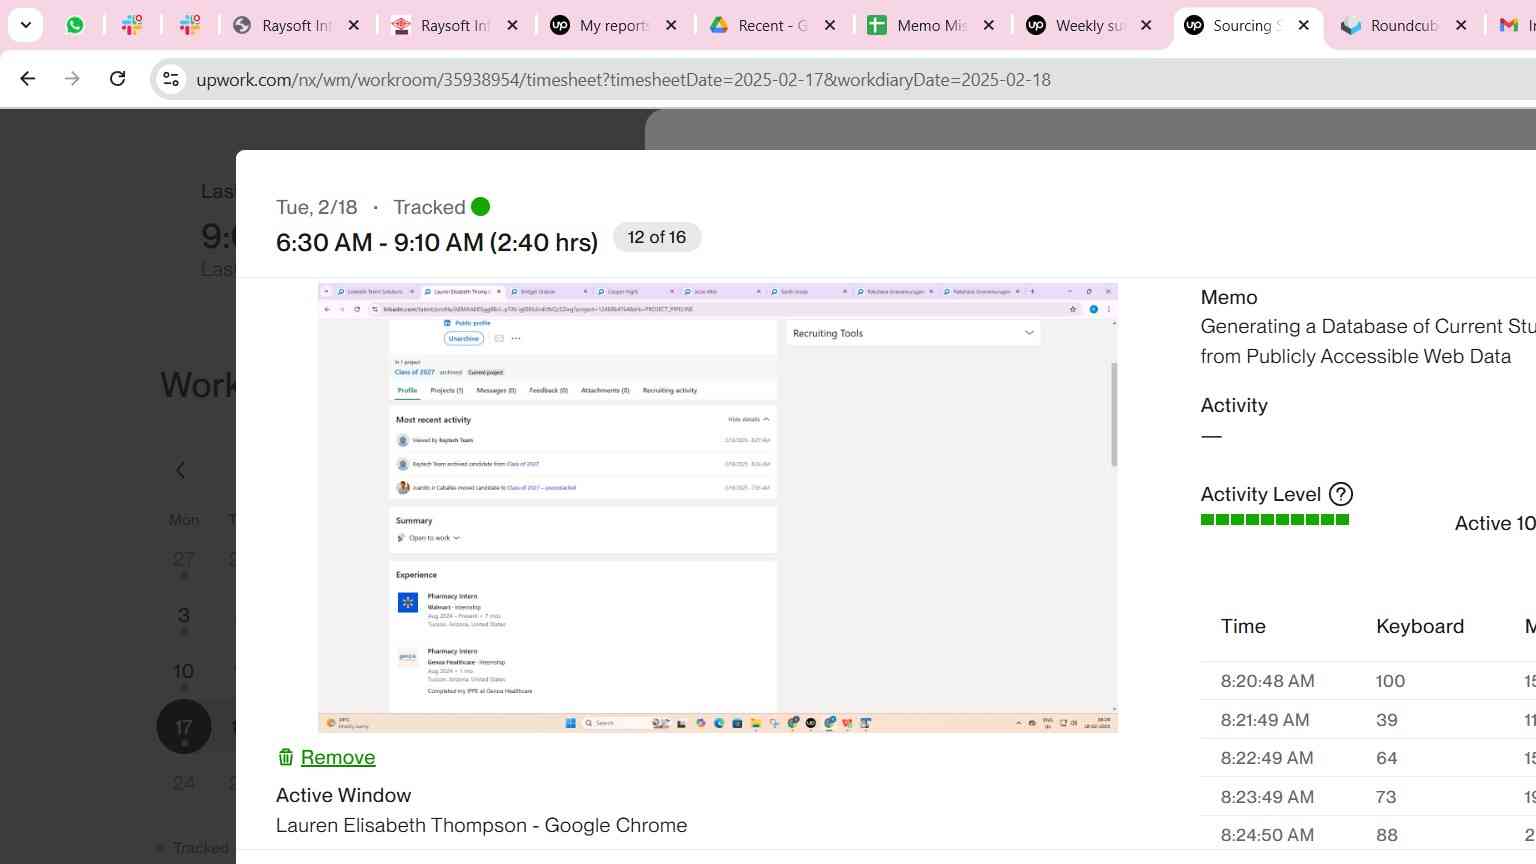
Task: Click the previous month chevron in background calendar
Action: [181, 470]
